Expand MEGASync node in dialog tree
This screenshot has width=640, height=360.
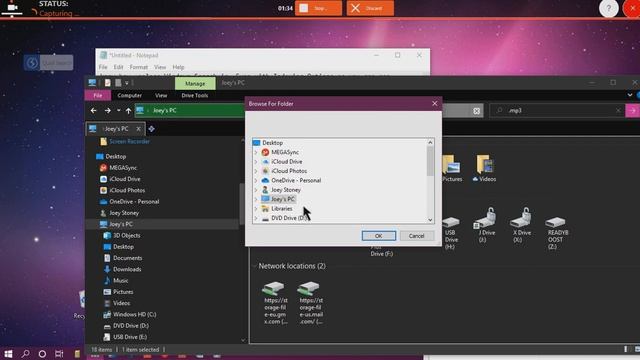pyautogui.click(x=256, y=152)
